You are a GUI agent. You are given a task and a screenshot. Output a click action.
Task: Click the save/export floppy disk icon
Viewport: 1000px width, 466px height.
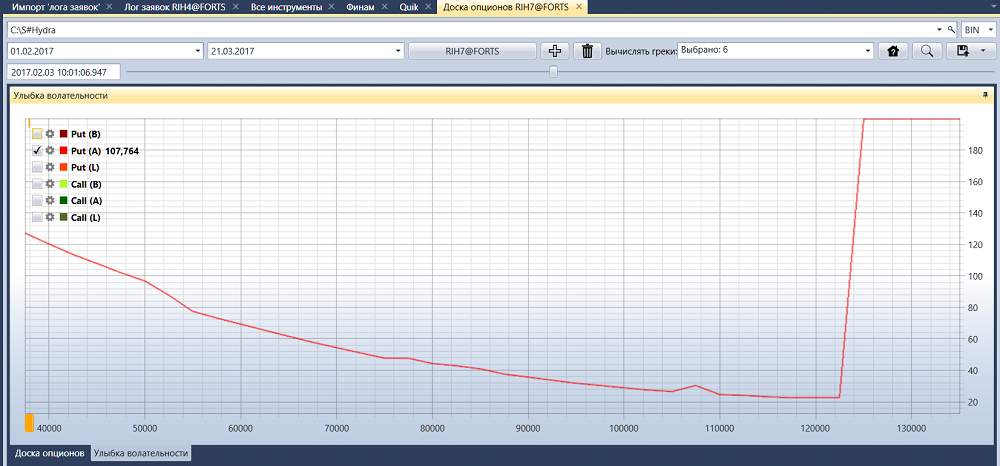[962, 51]
